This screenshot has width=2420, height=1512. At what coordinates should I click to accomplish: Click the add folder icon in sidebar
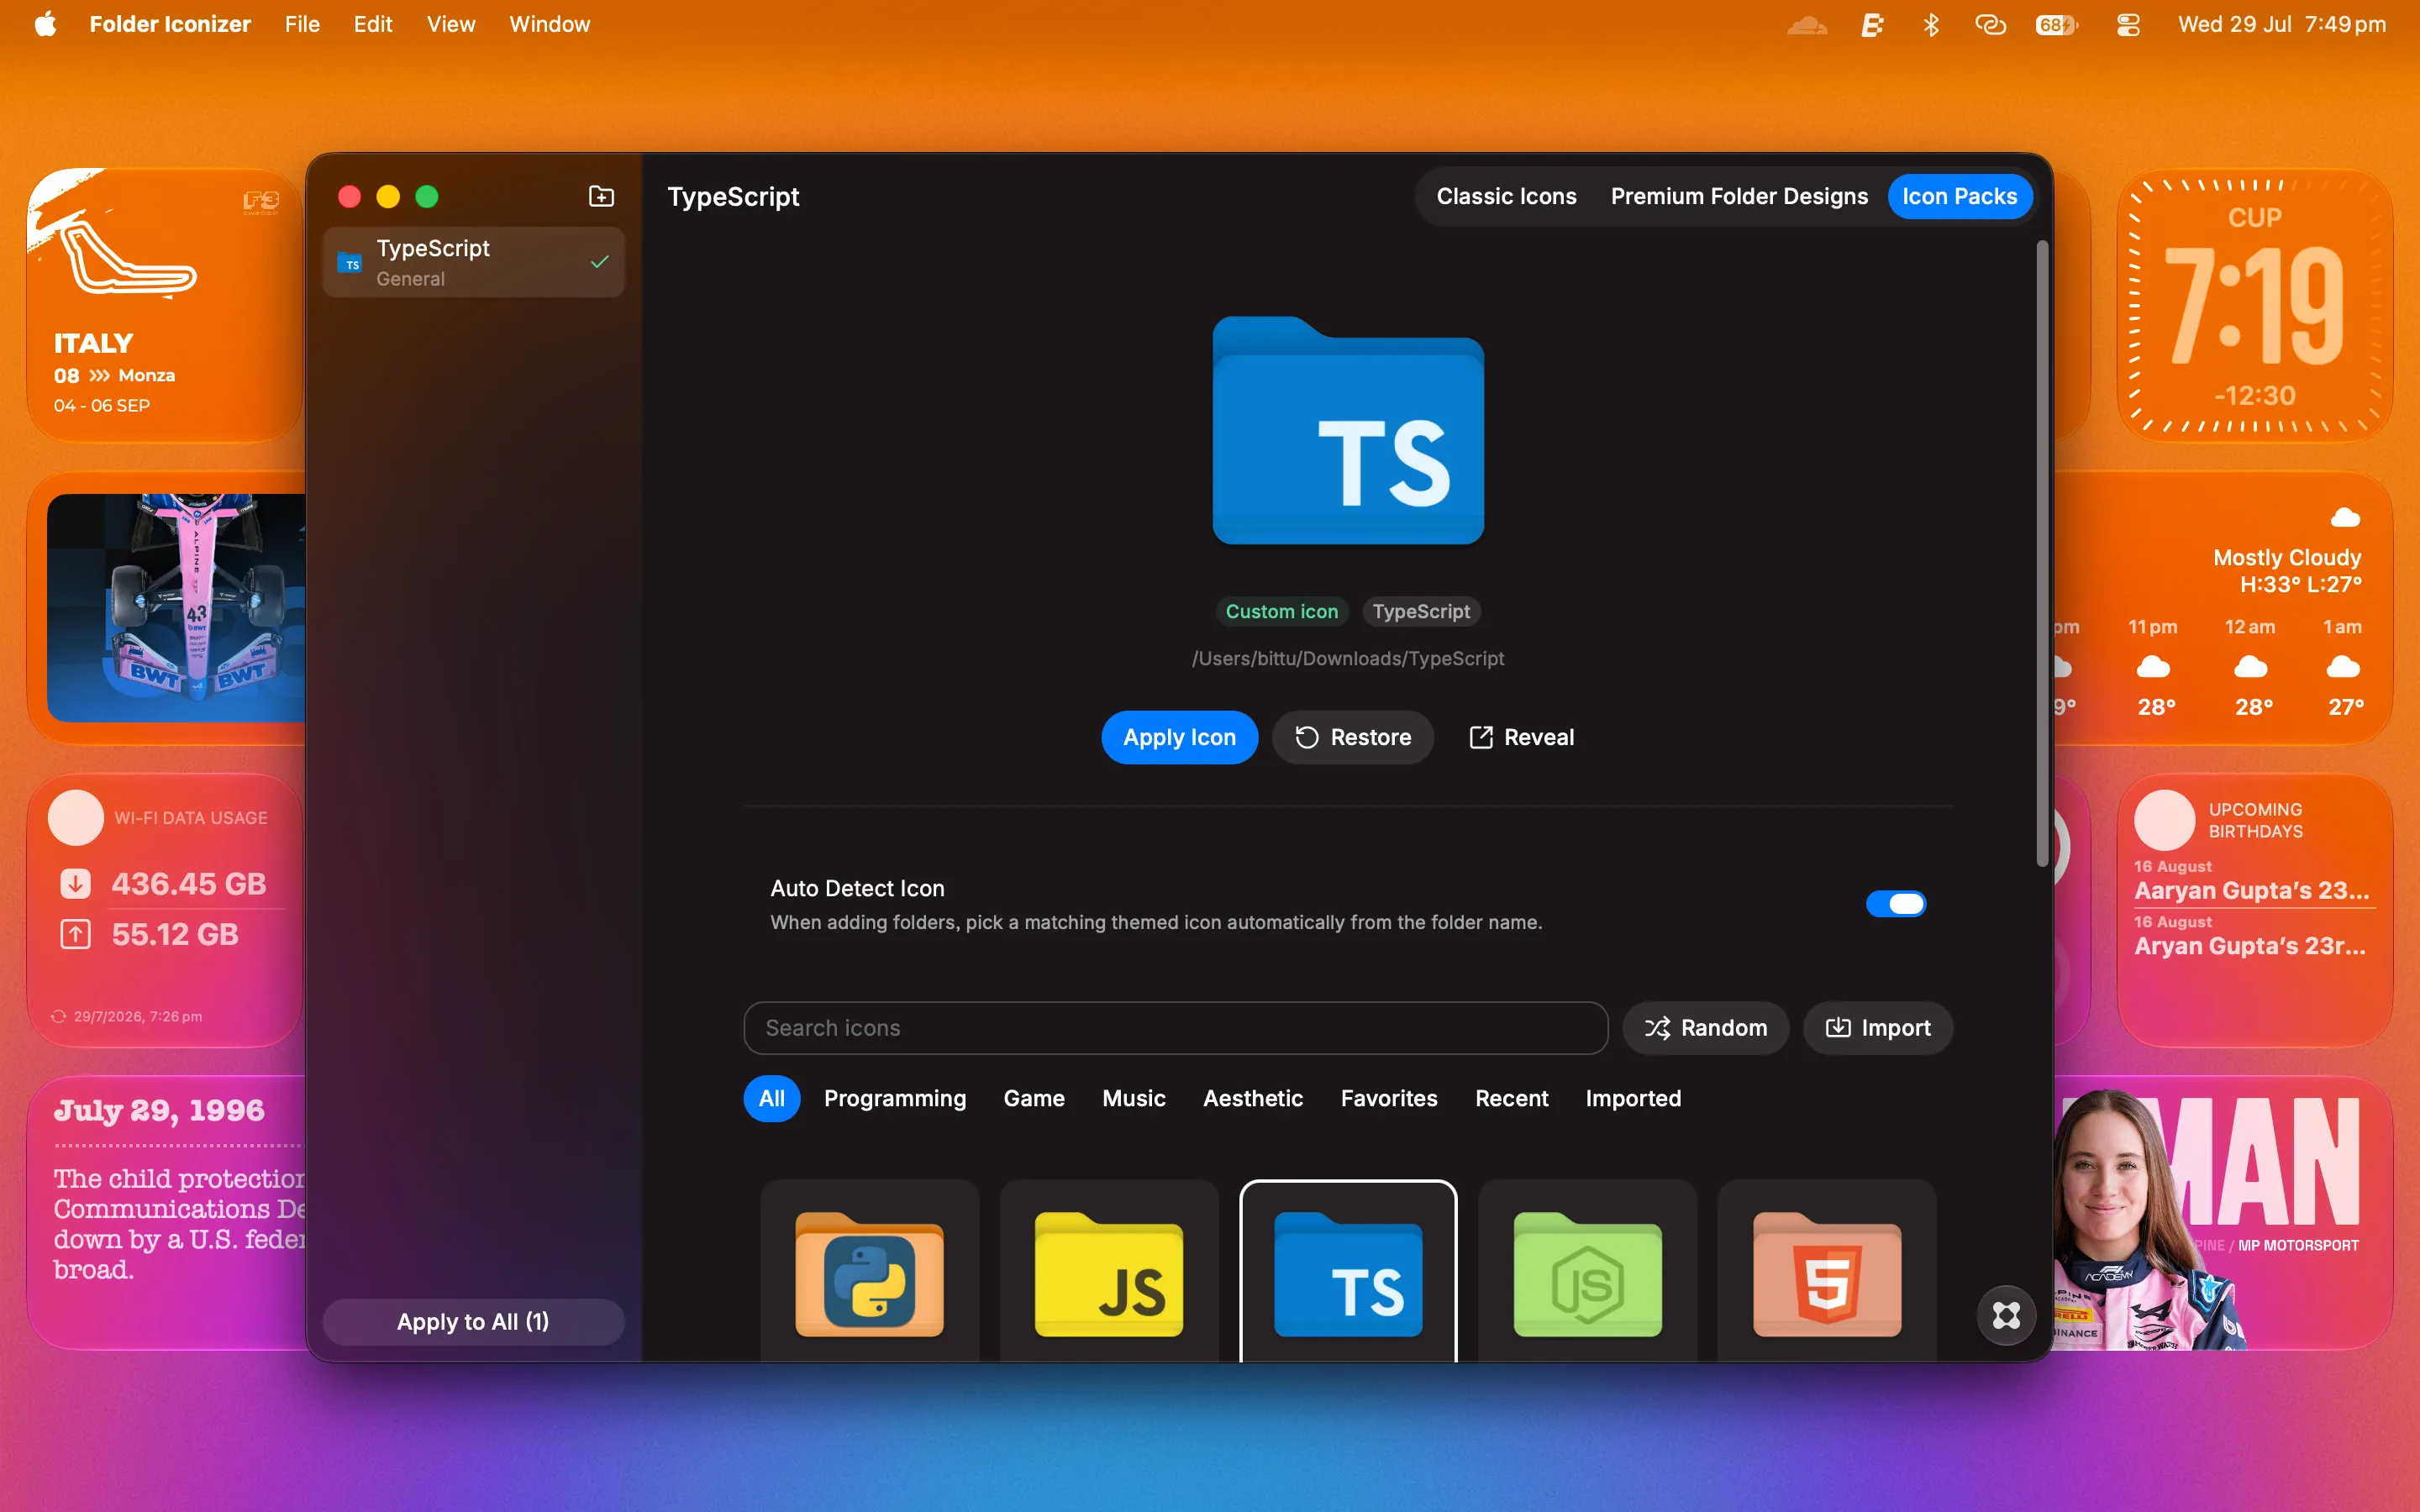[601, 196]
